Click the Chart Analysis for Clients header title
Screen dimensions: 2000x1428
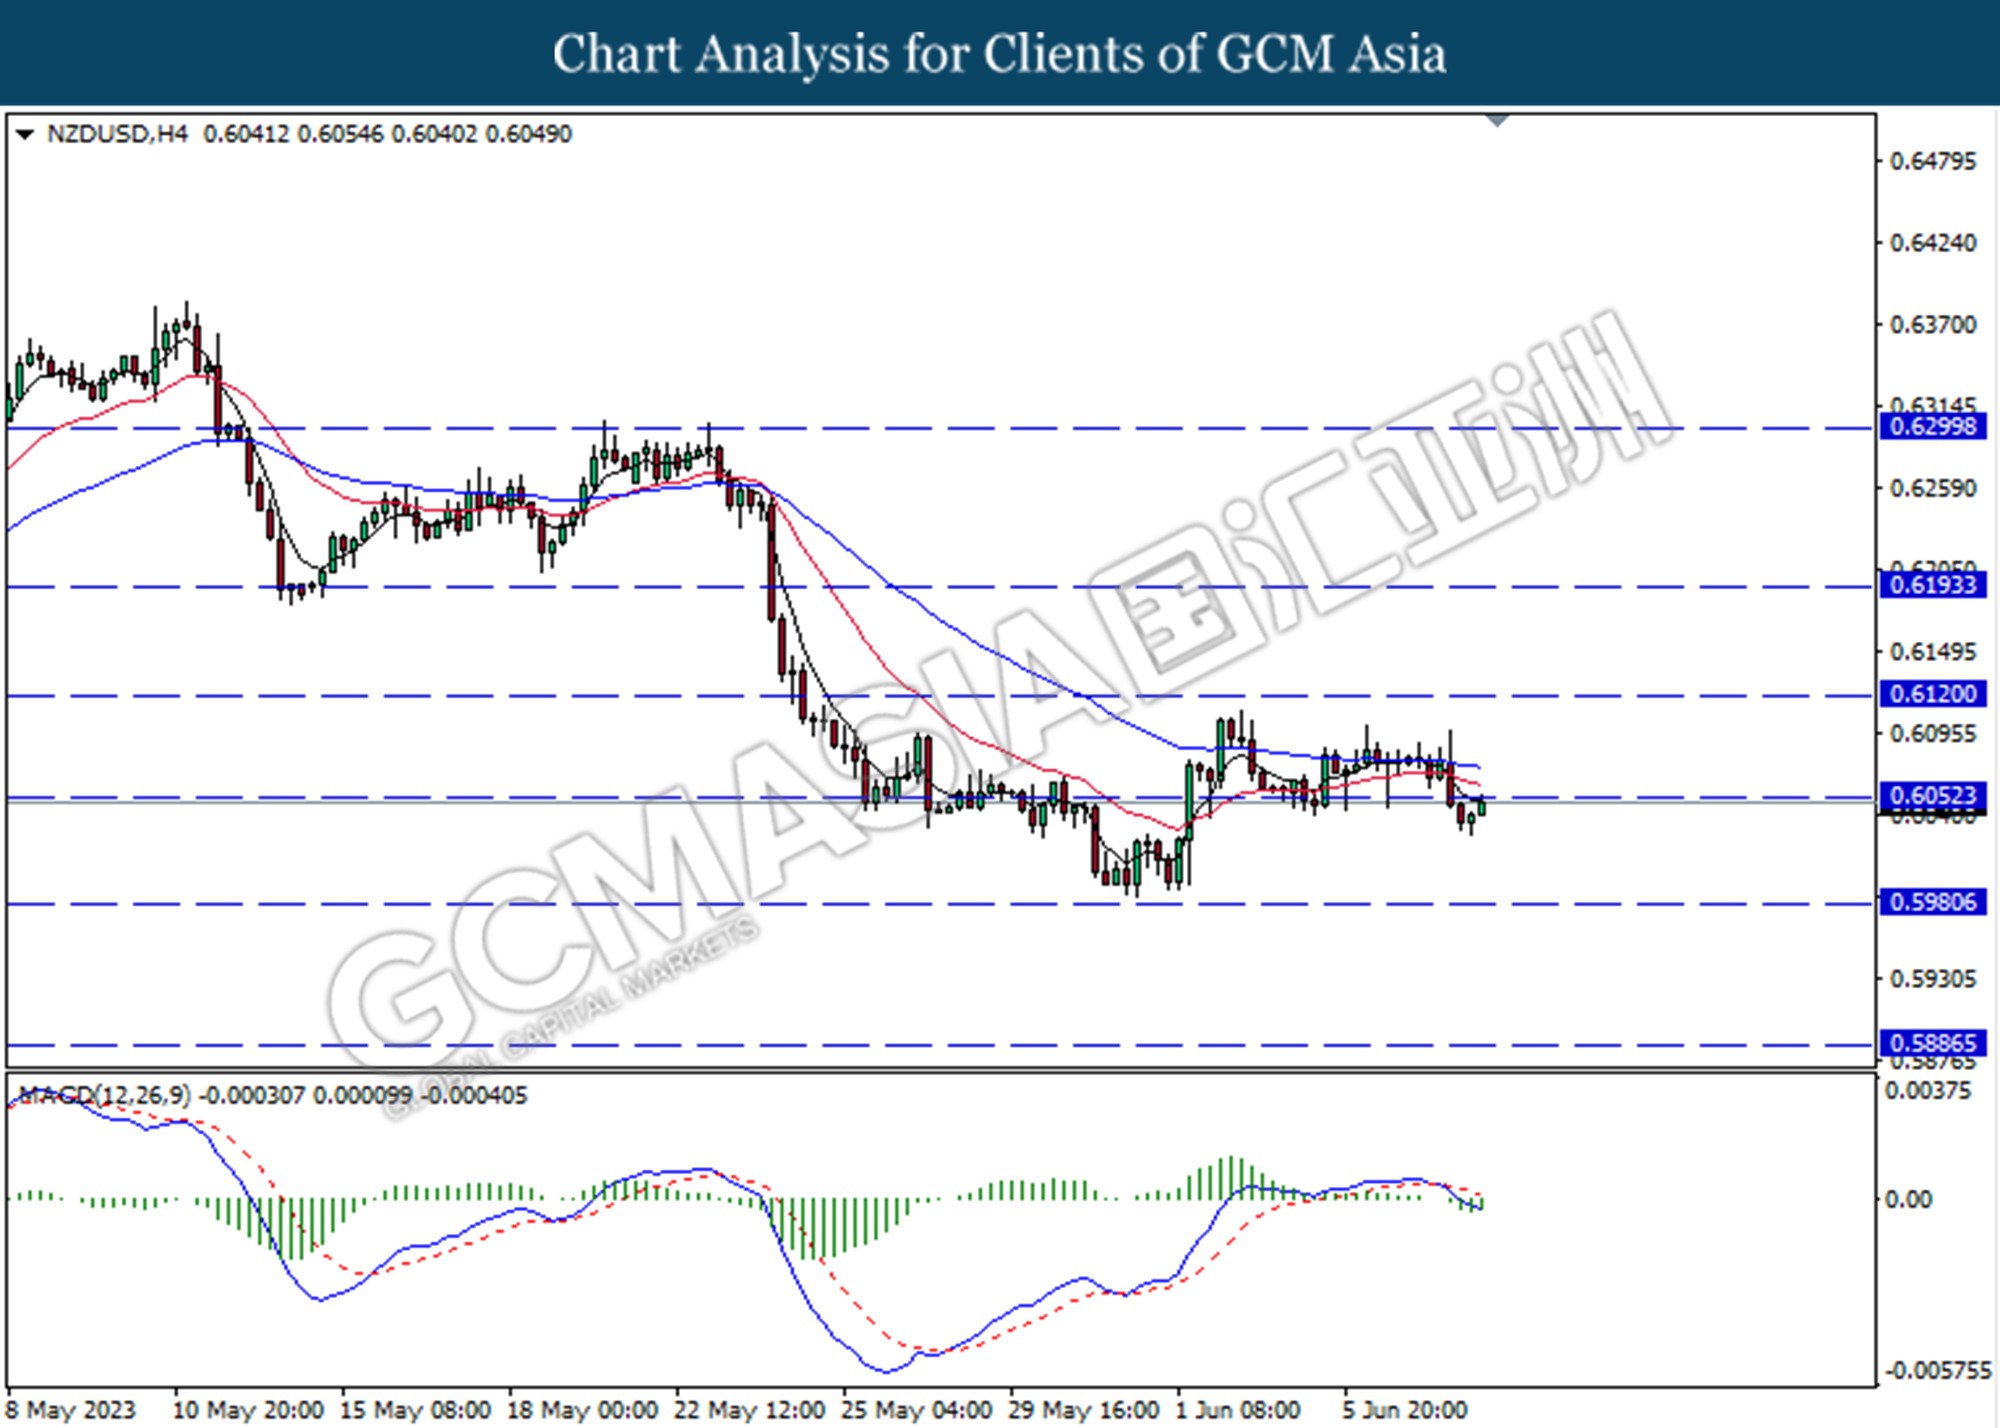coord(999,54)
